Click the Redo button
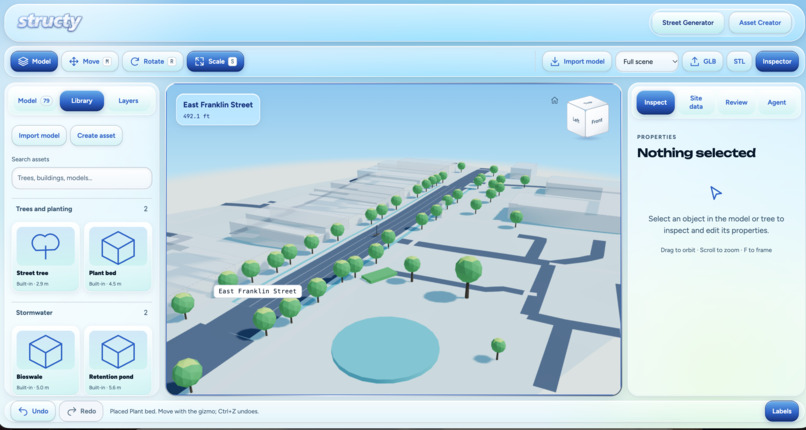806x430 pixels. 81,411
